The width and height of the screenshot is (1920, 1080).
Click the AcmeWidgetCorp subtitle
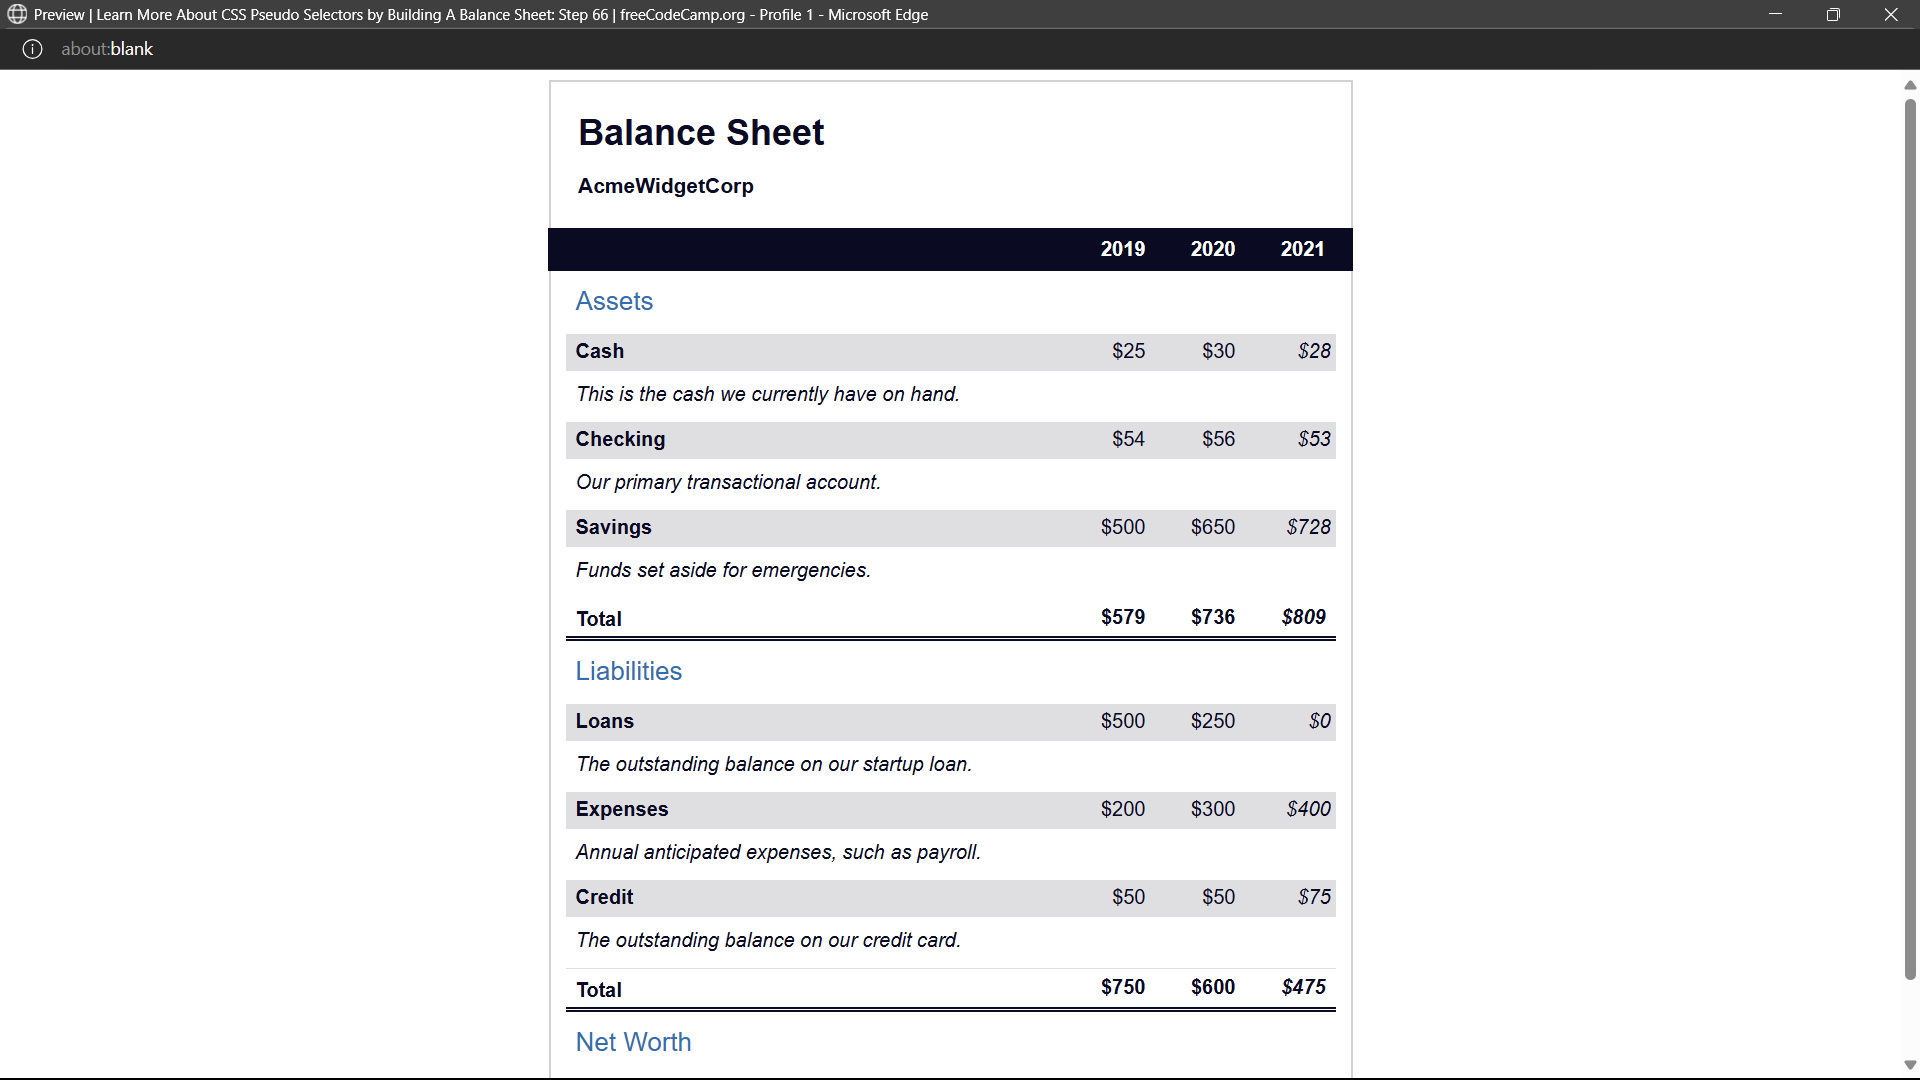[666, 186]
